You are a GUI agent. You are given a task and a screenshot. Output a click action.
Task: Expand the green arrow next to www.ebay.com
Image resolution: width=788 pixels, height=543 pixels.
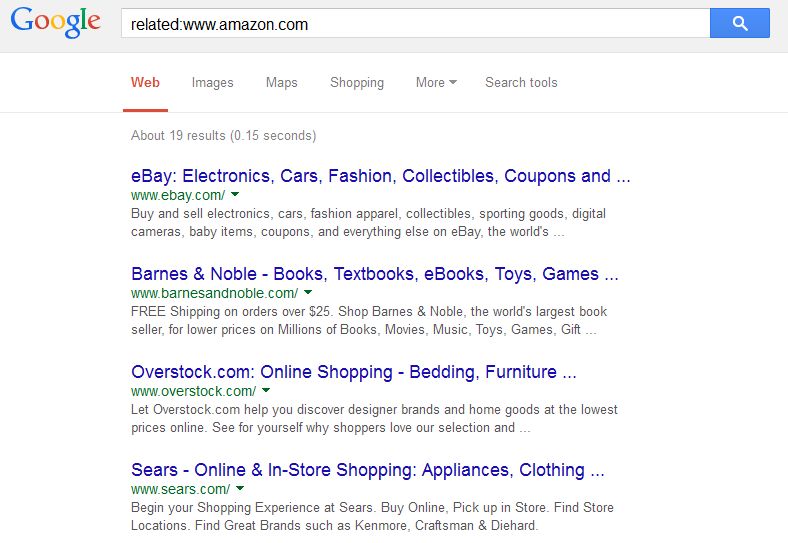235,194
